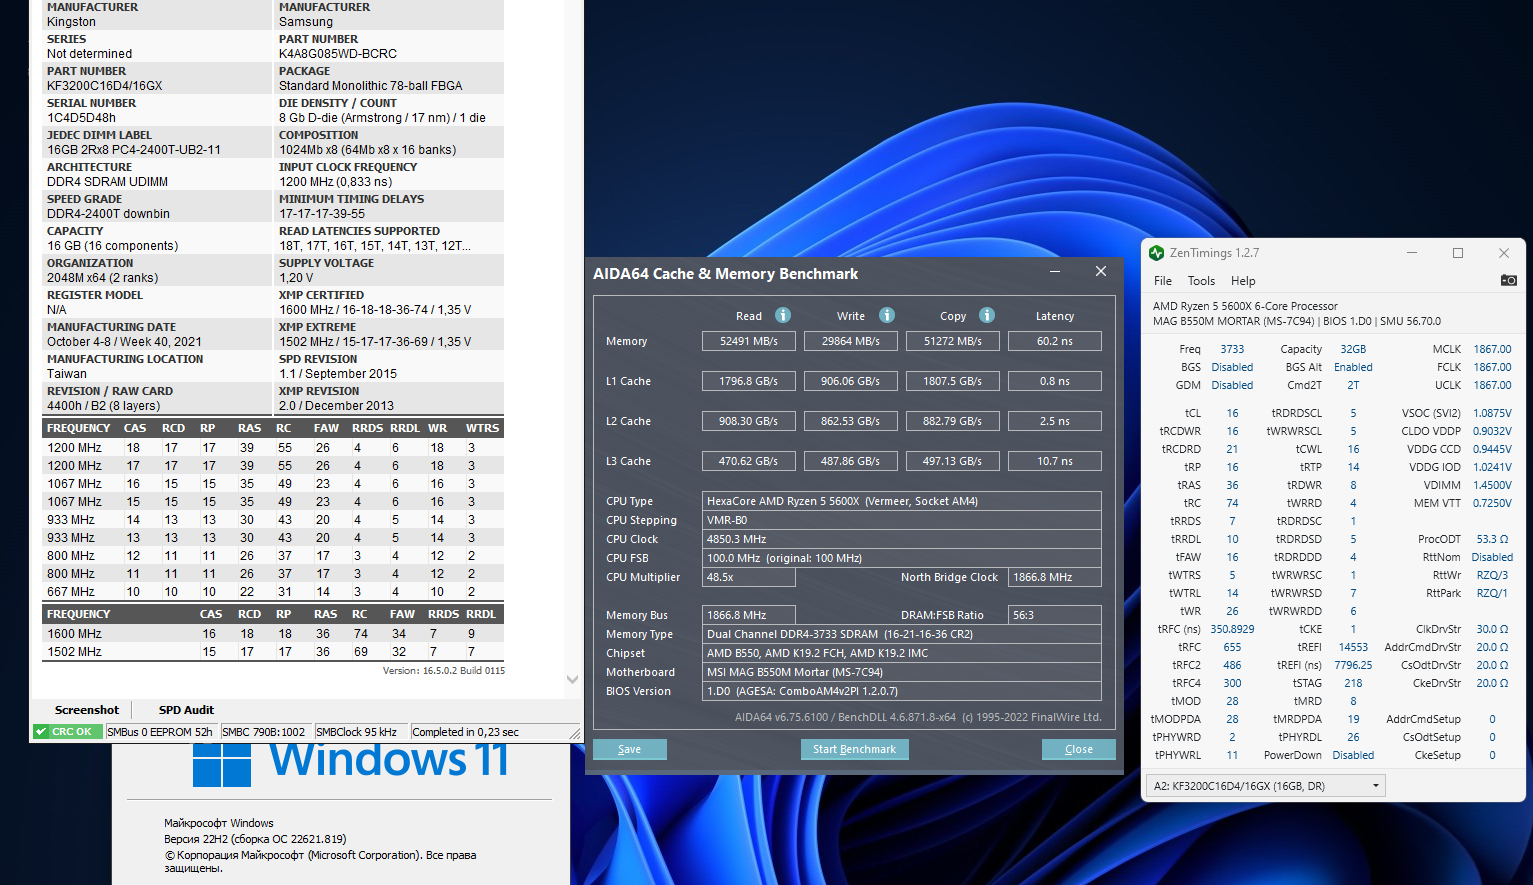The width and height of the screenshot is (1533, 885).
Task: Click the L1 Cache Read value 1796.8 GB/s
Action: (749, 381)
